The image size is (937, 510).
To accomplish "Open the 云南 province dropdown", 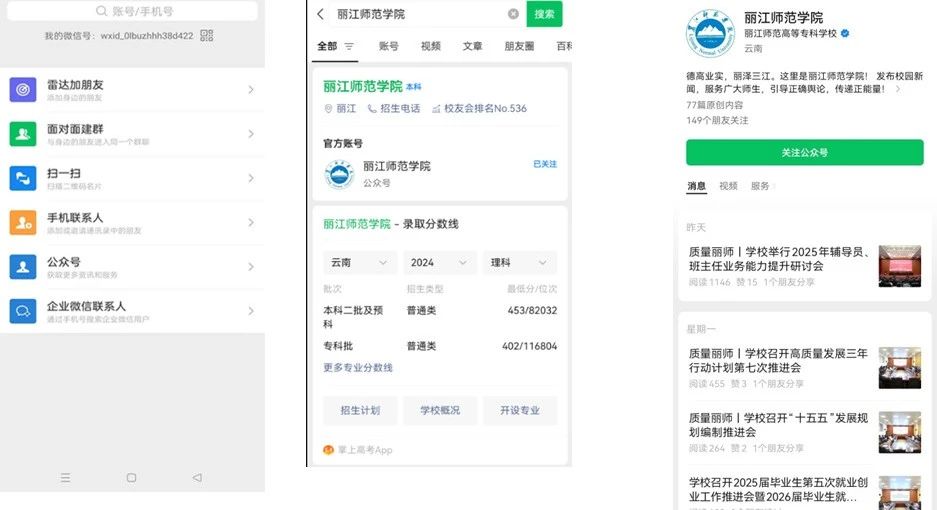I will [360, 262].
